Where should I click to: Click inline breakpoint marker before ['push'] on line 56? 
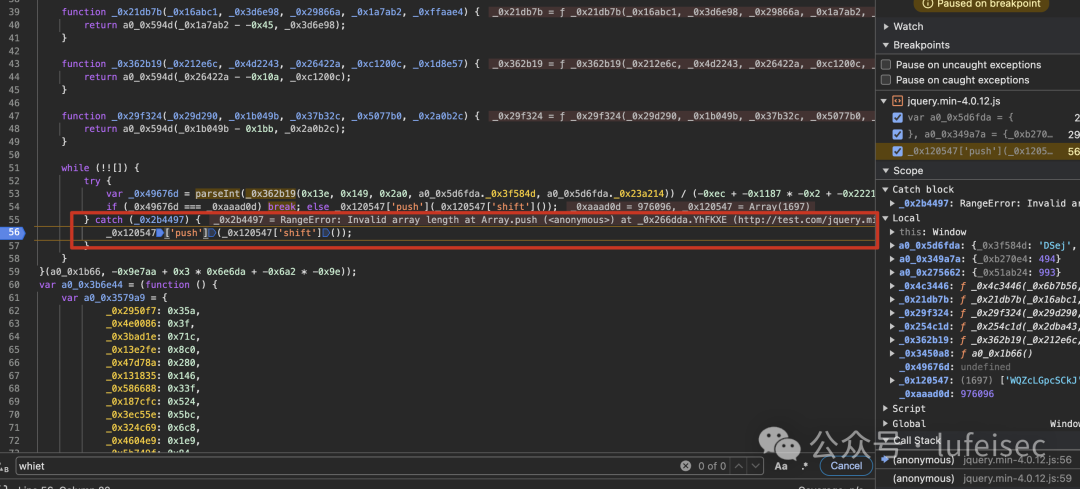coord(159,233)
